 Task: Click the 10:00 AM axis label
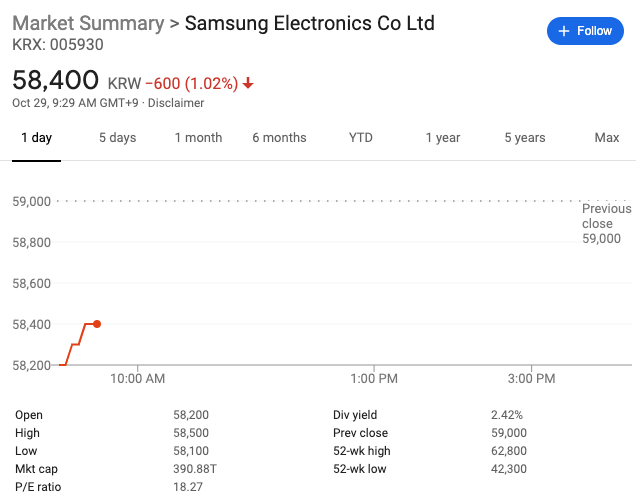pyautogui.click(x=138, y=379)
